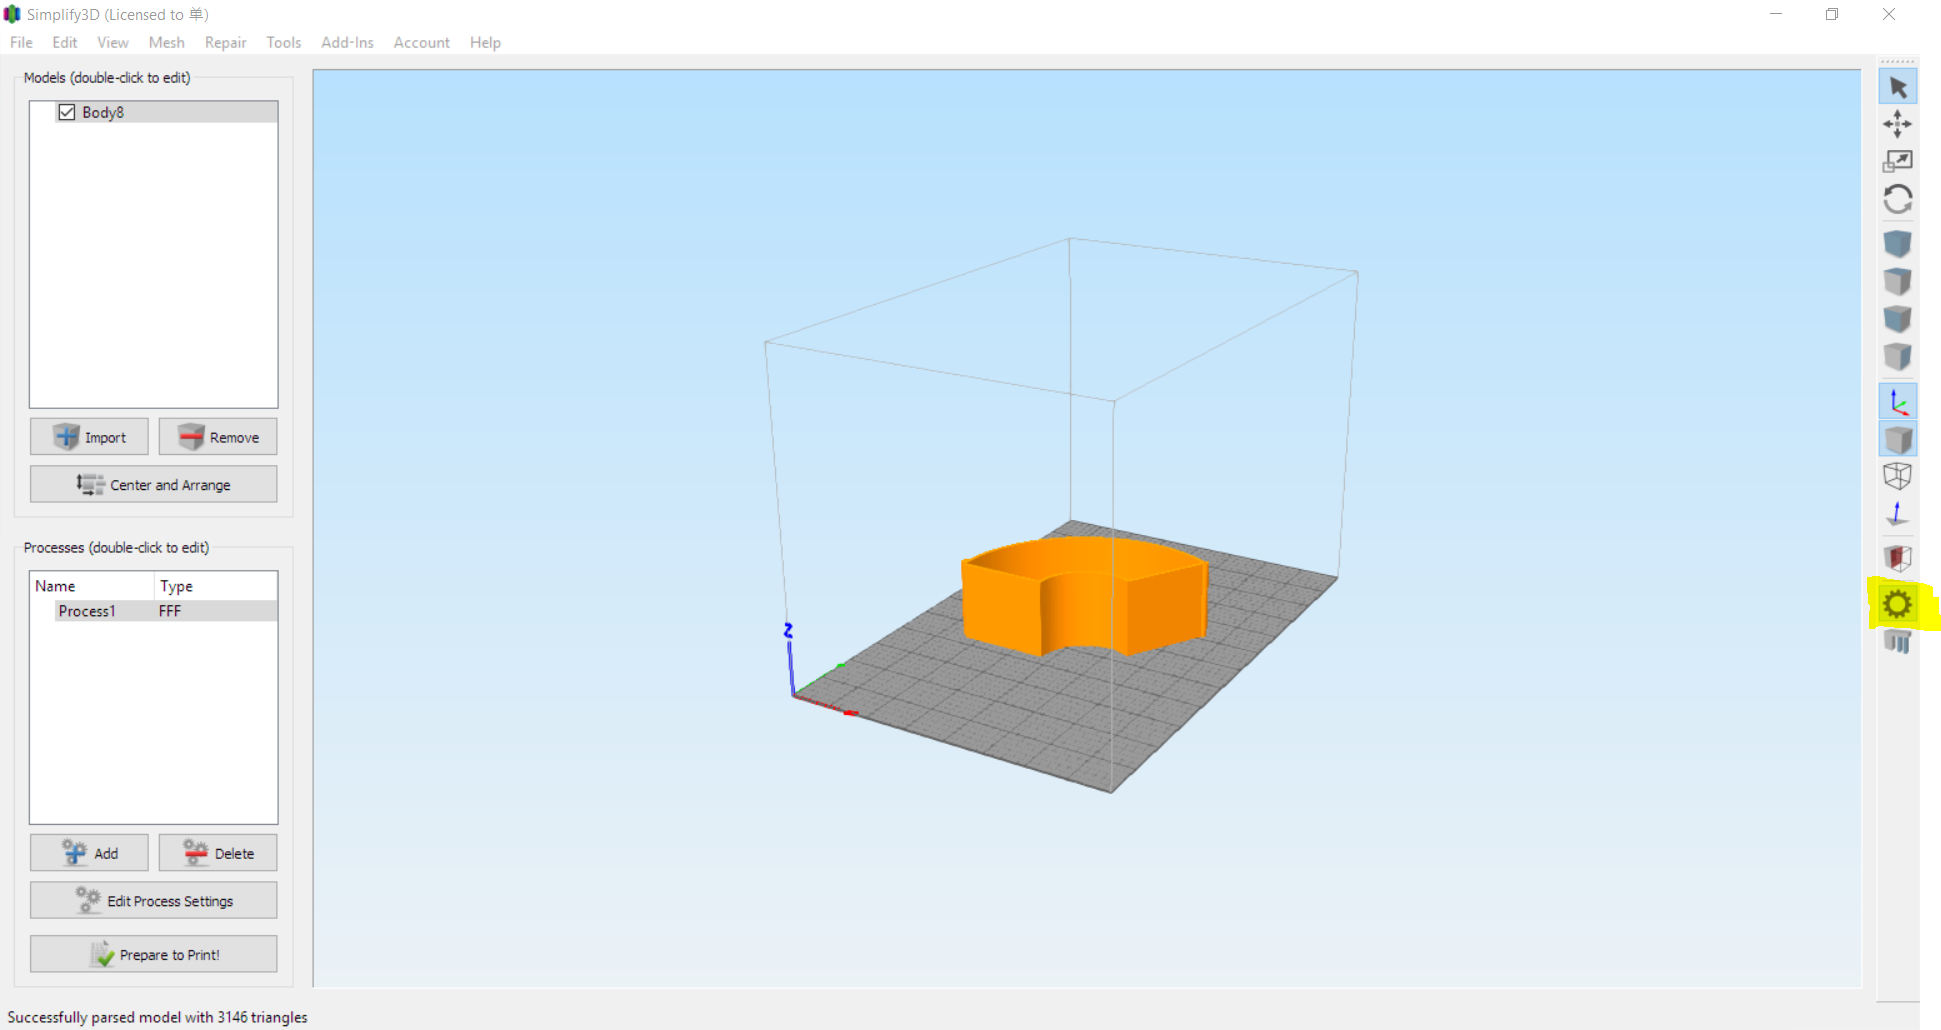Activate the translate/move models tool
This screenshot has height=1030, width=1941.
click(1897, 124)
